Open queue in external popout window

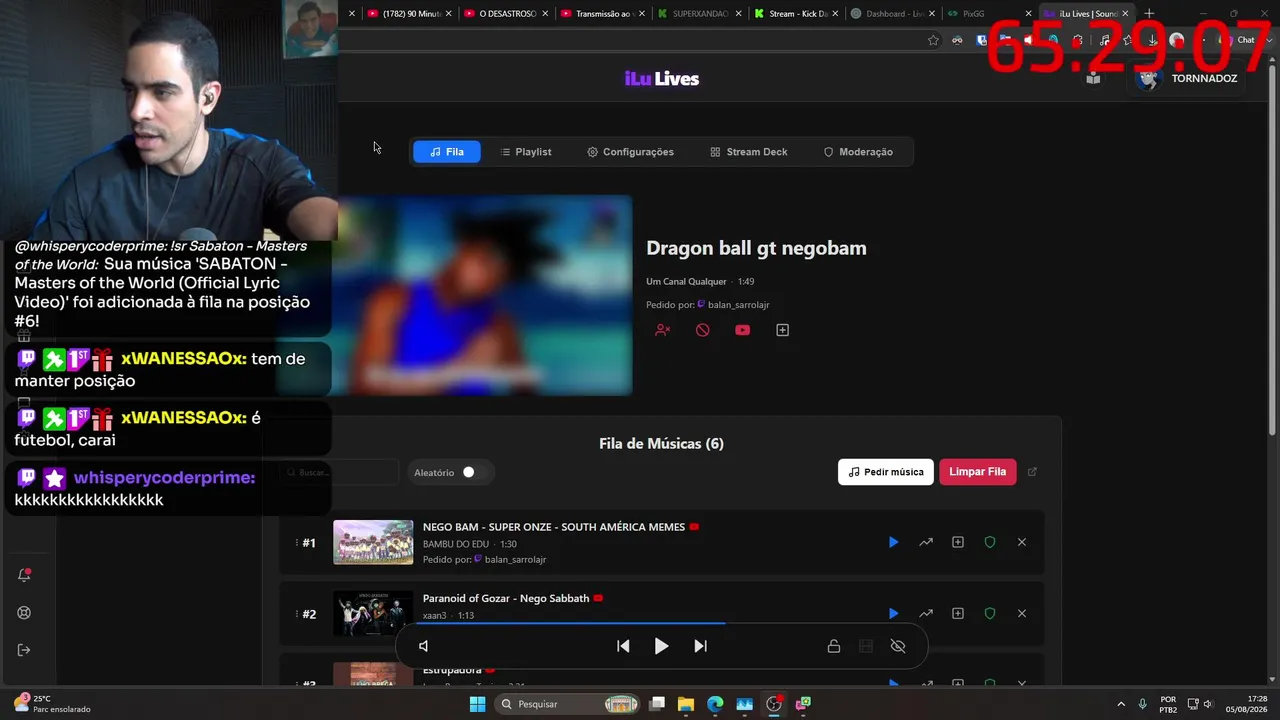point(1033,472)
